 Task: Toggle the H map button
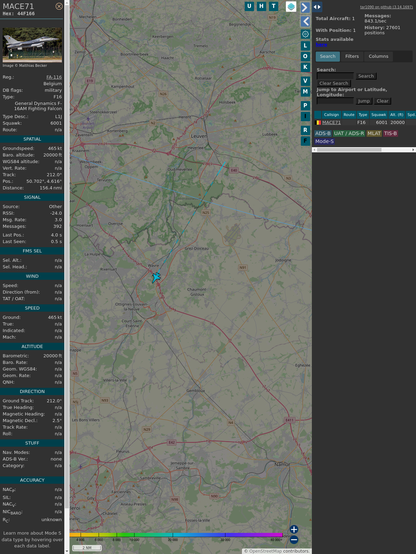[261, 6]
